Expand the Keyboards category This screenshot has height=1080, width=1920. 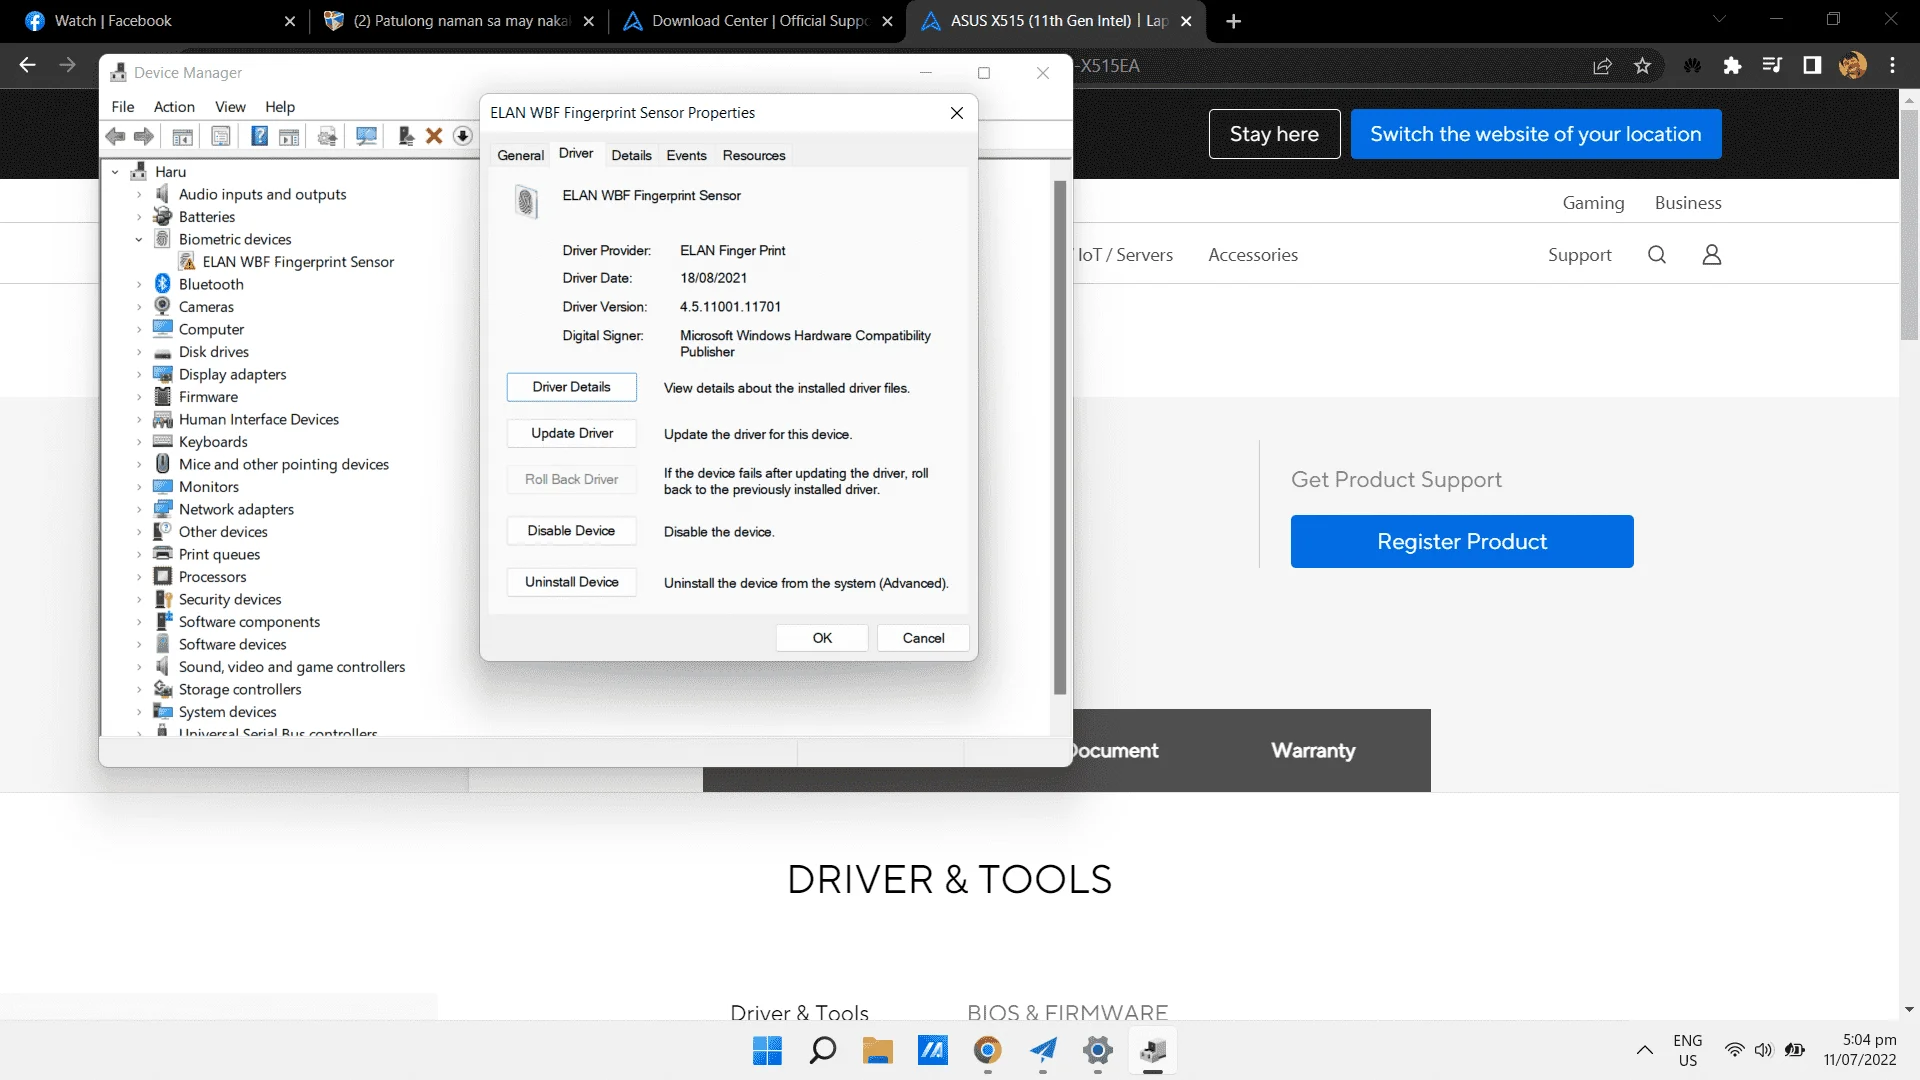click(139, 442)
